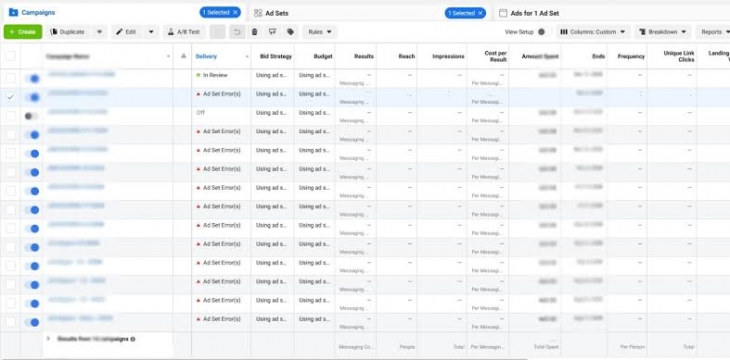Click the Budget column header
The width and height of the screenshot is (730, 360).
point(323,56)
